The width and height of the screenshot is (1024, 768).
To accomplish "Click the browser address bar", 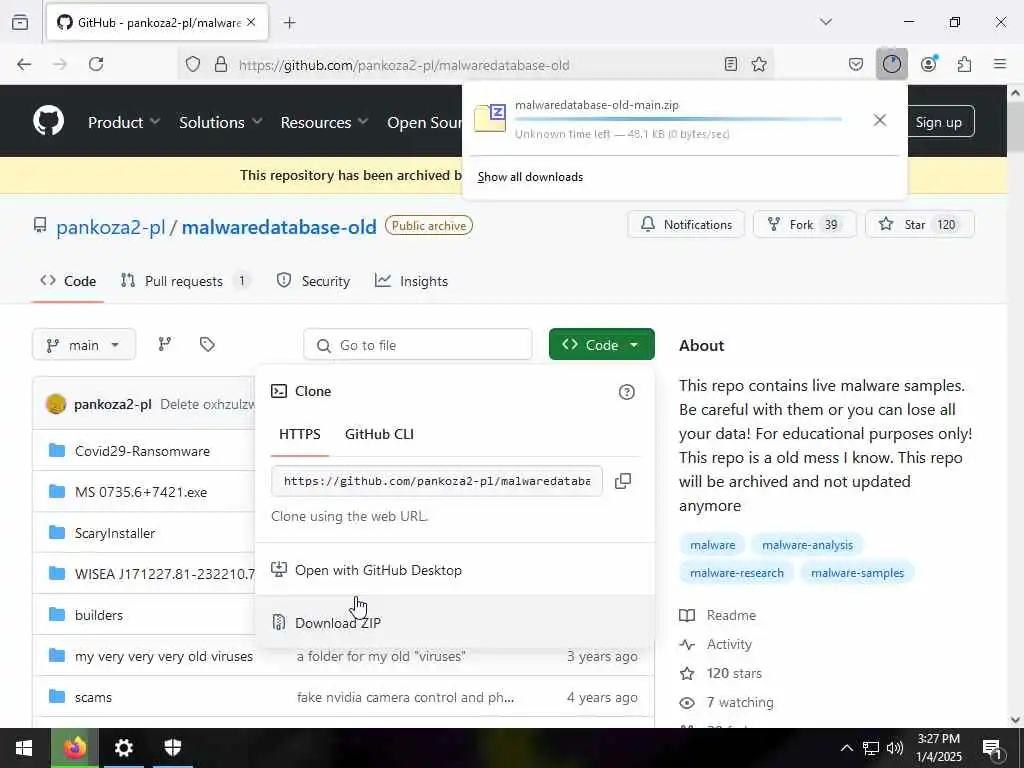I will point(478,64).
